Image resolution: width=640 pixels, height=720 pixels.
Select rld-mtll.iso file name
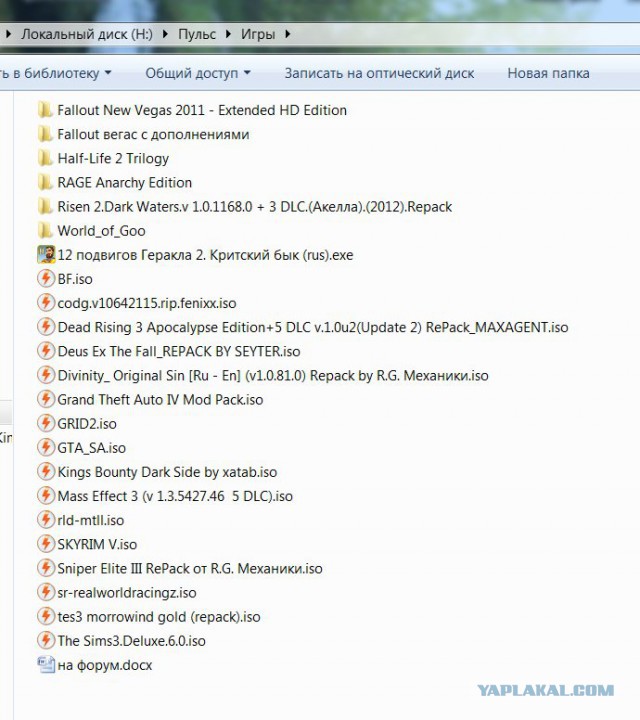click(90, 520)
